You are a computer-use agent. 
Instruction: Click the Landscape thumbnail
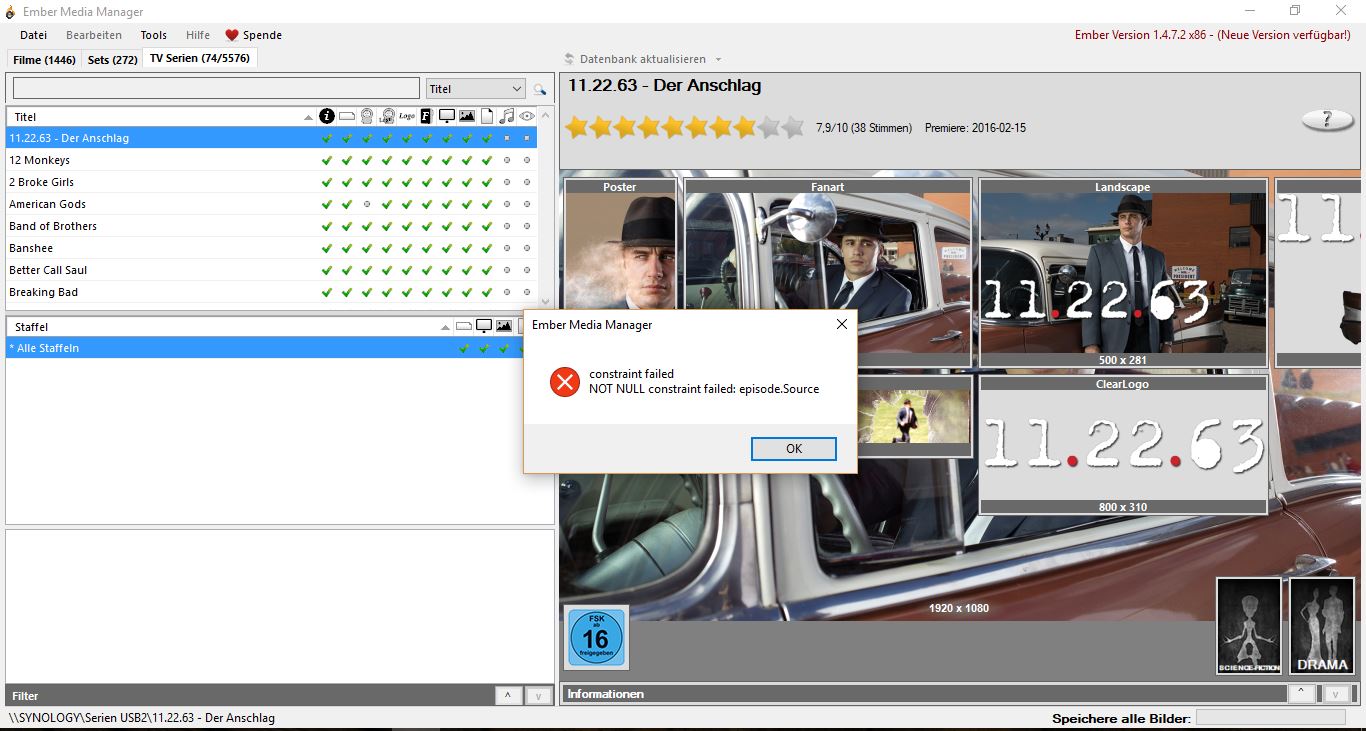[x=1123, y=273]
